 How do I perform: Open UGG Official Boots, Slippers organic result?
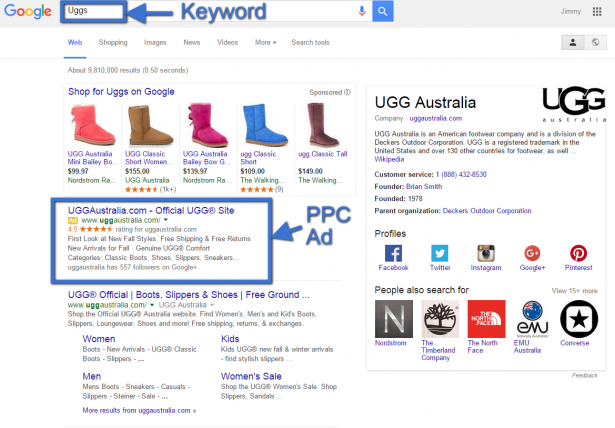coord(189,295)
